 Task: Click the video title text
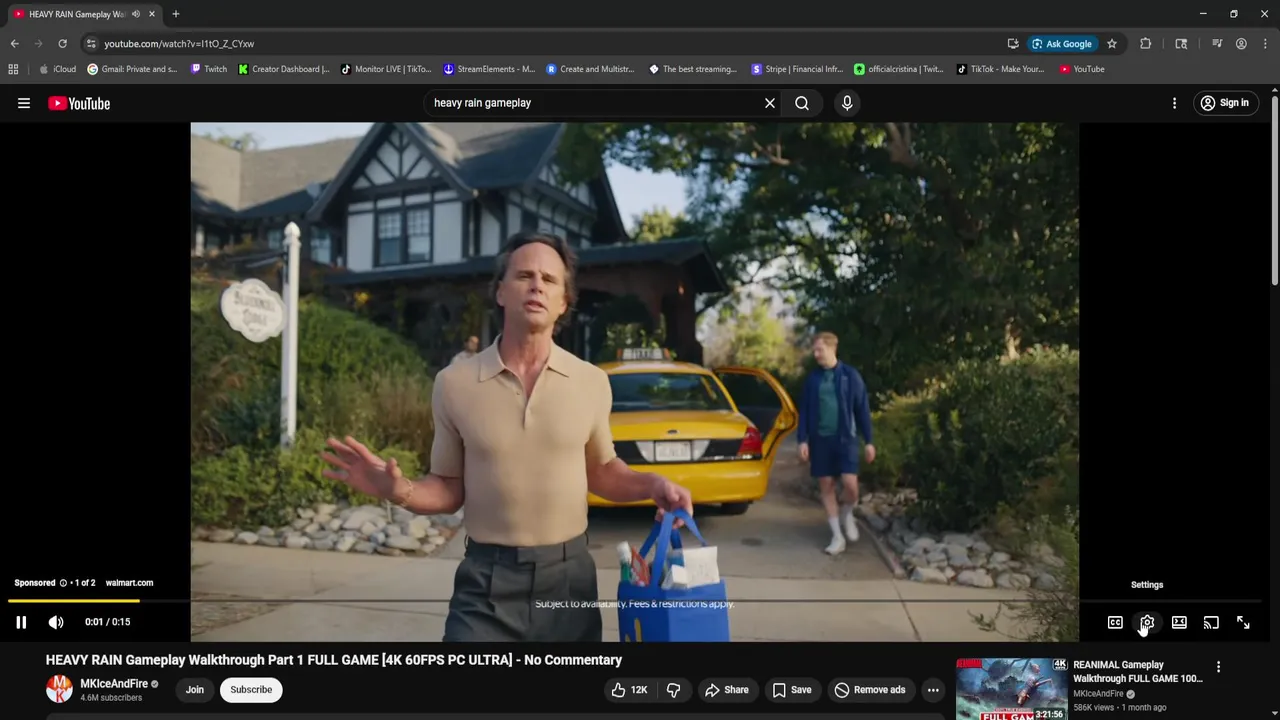coord(334,660)
